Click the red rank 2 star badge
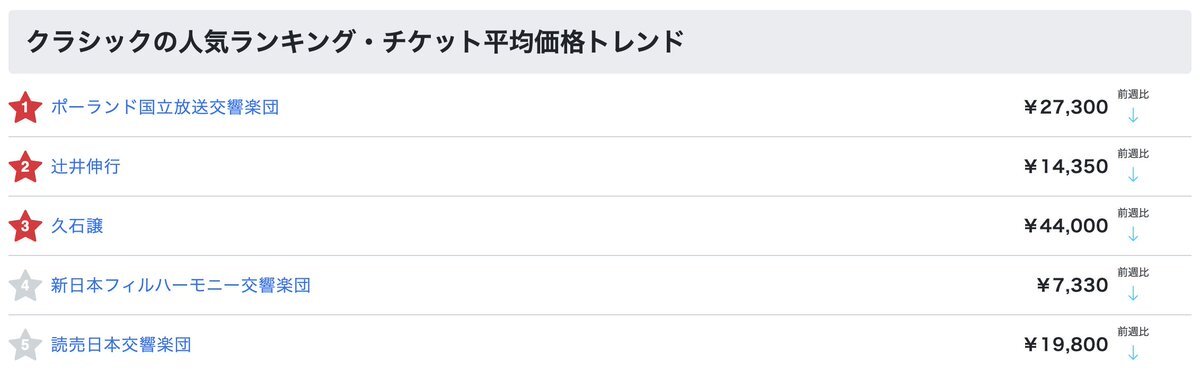 [x=24, y=167]
